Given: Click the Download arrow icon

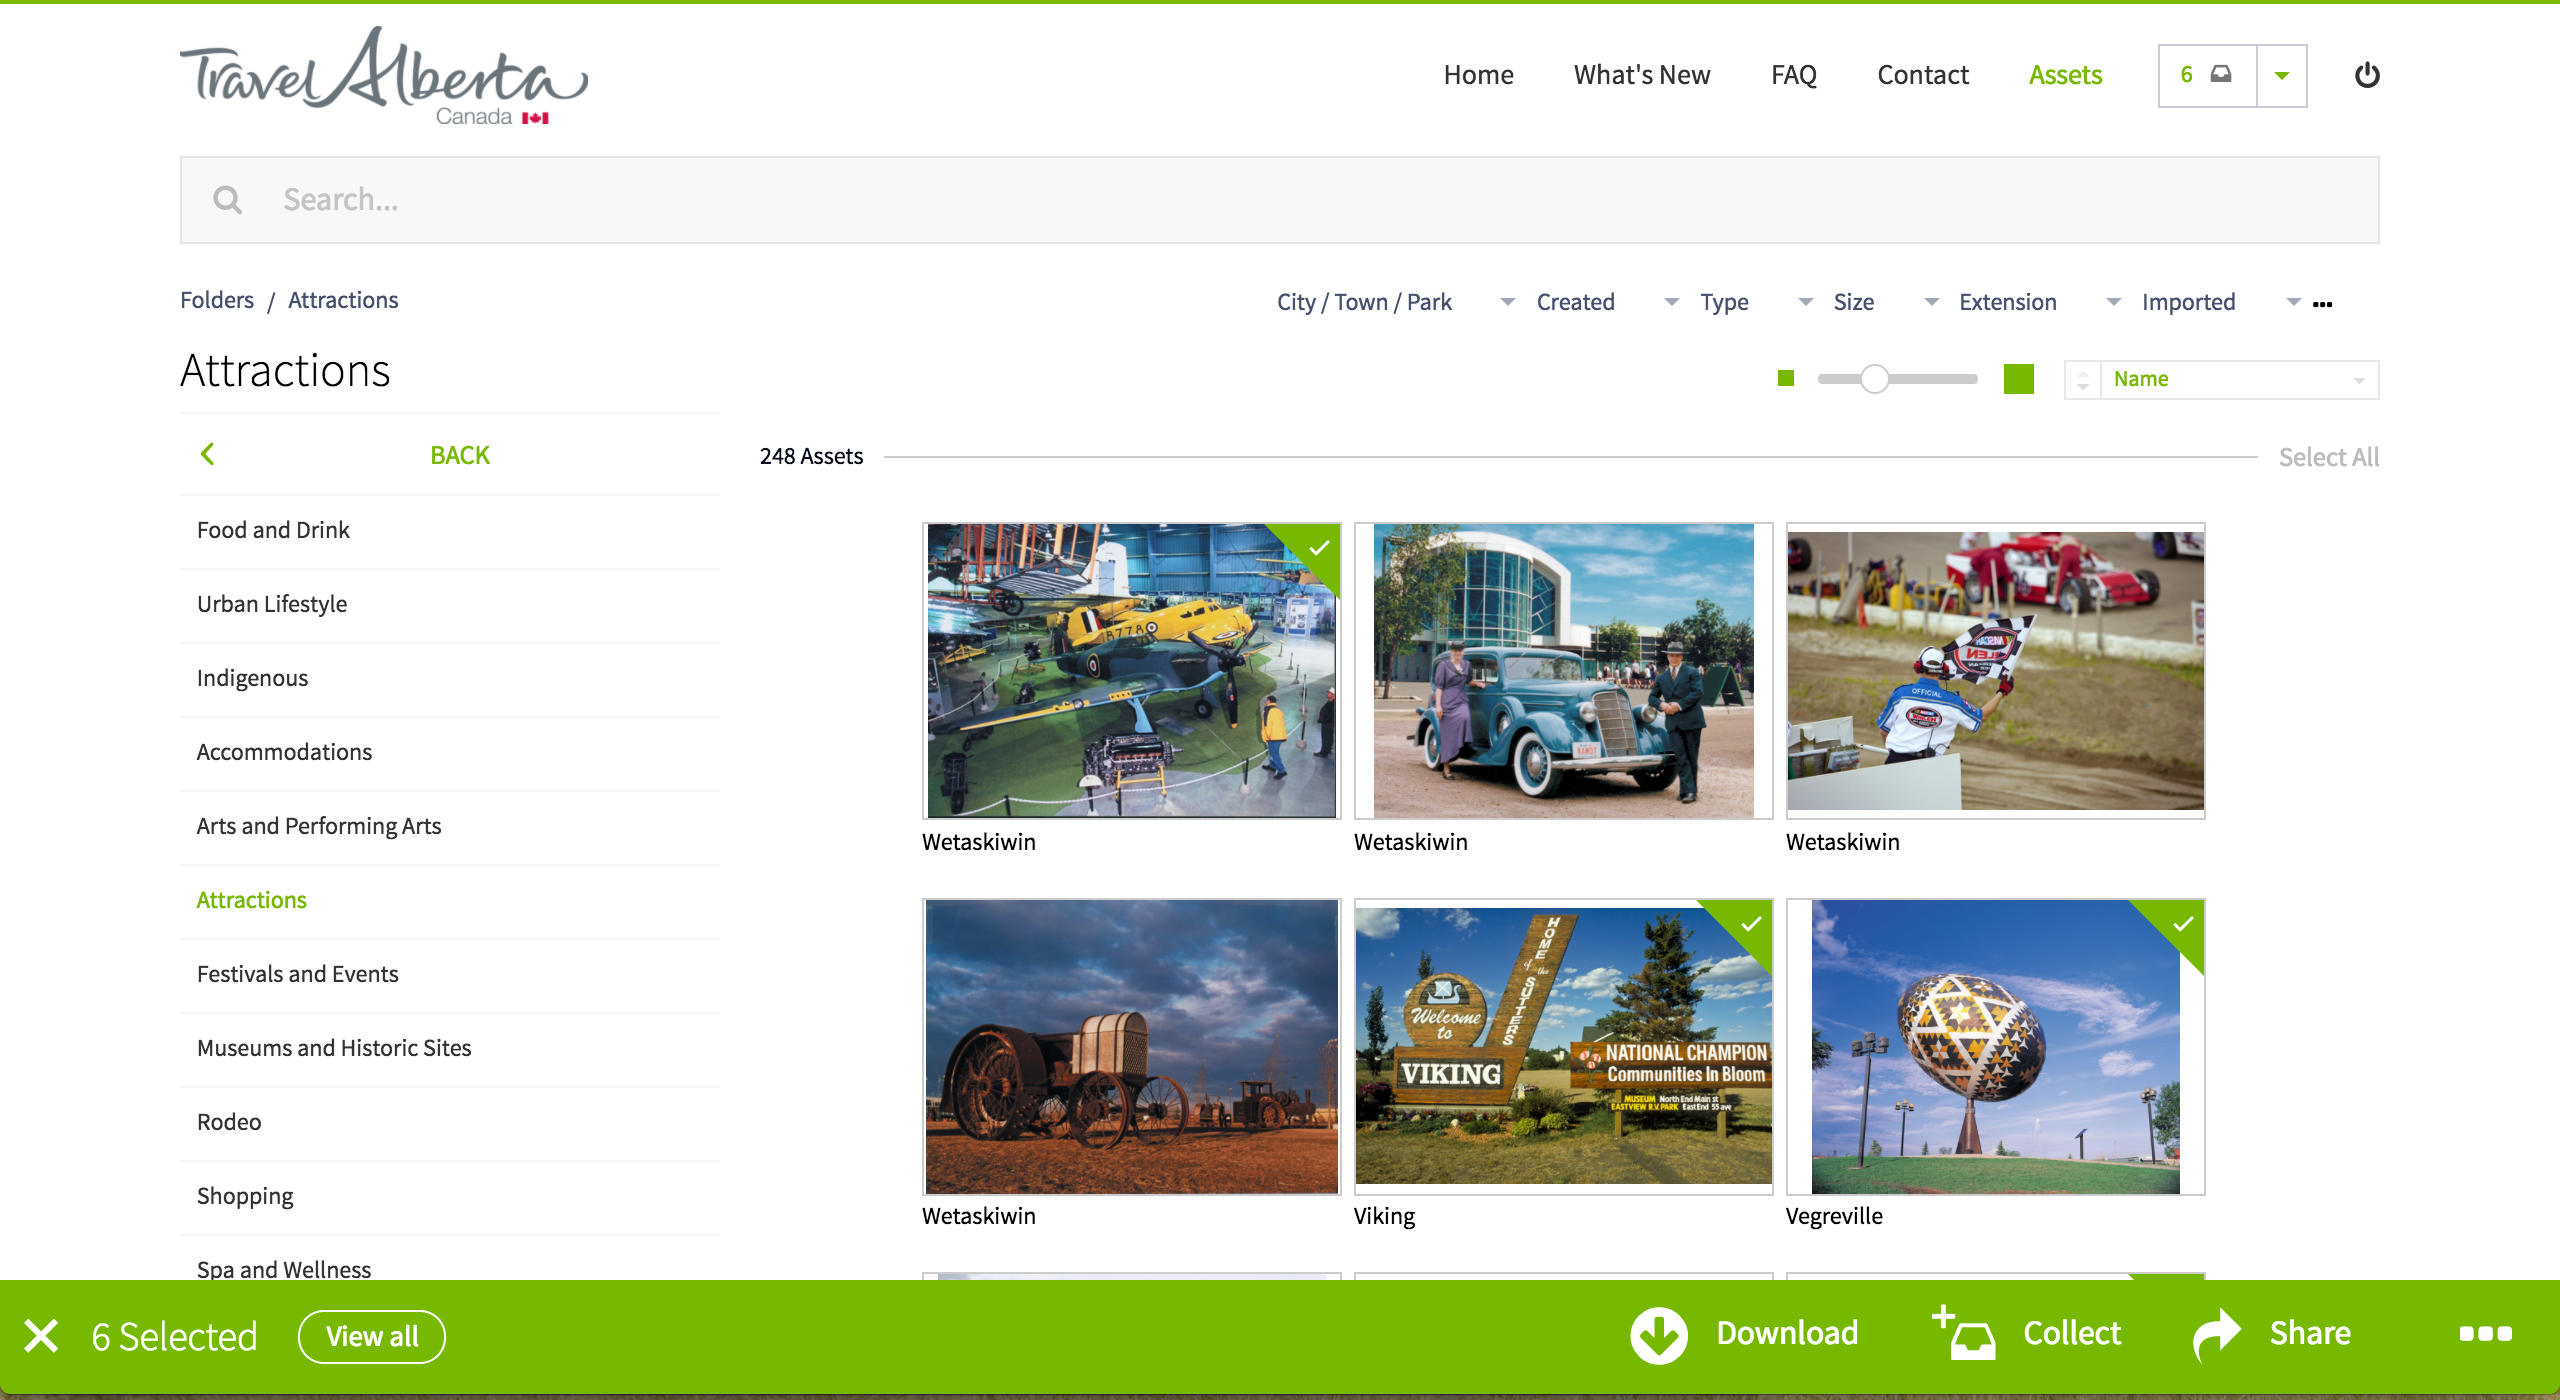Looking at the screenshot, I should pos(1659,1335).
